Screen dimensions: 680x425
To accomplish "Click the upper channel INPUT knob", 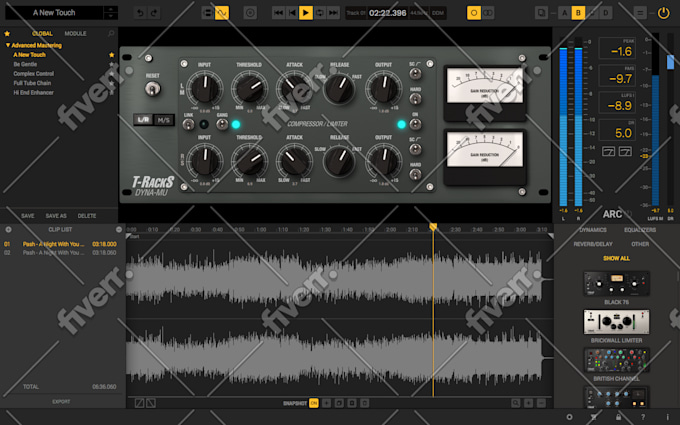I will 205,88.
